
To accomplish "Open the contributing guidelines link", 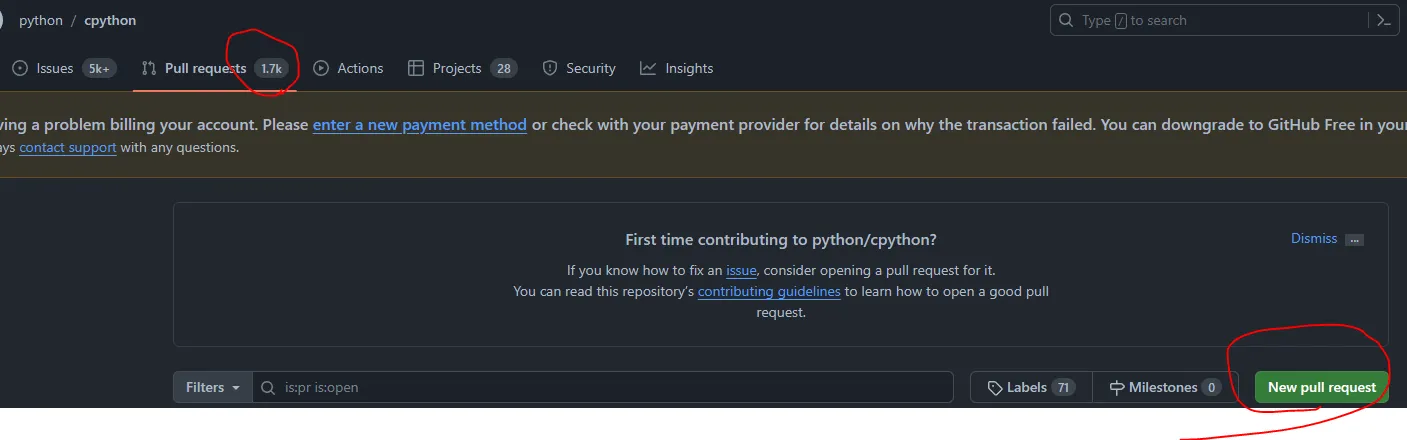I will [x=769, y=292].
